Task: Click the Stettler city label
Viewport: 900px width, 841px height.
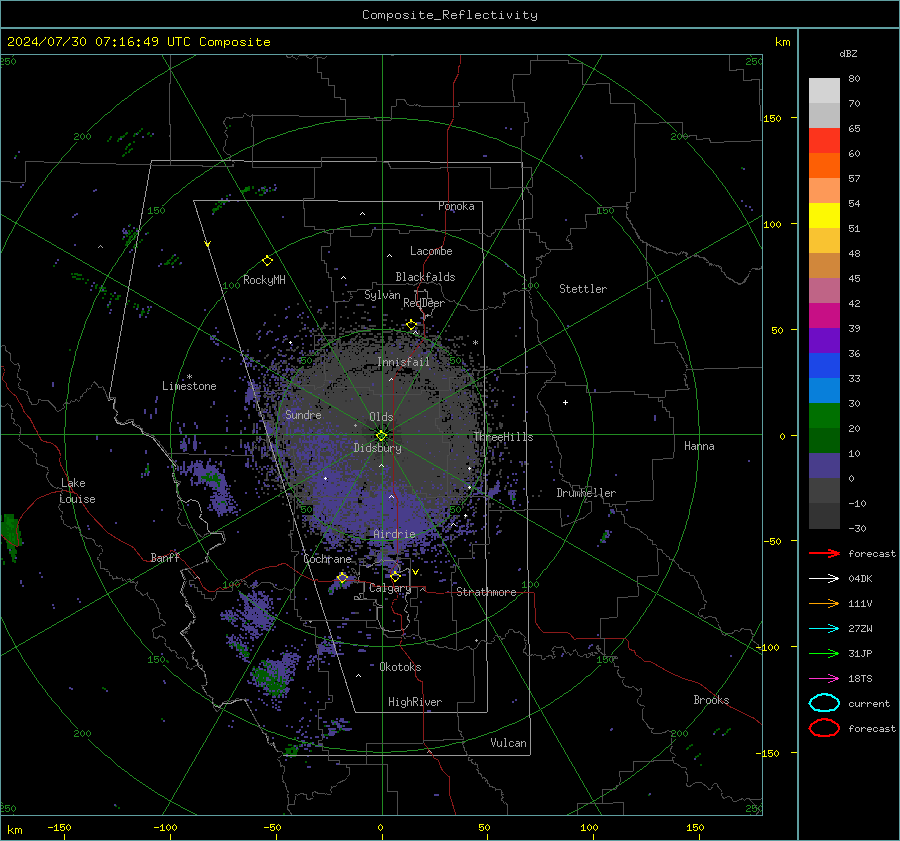Action: coord(583,289)
